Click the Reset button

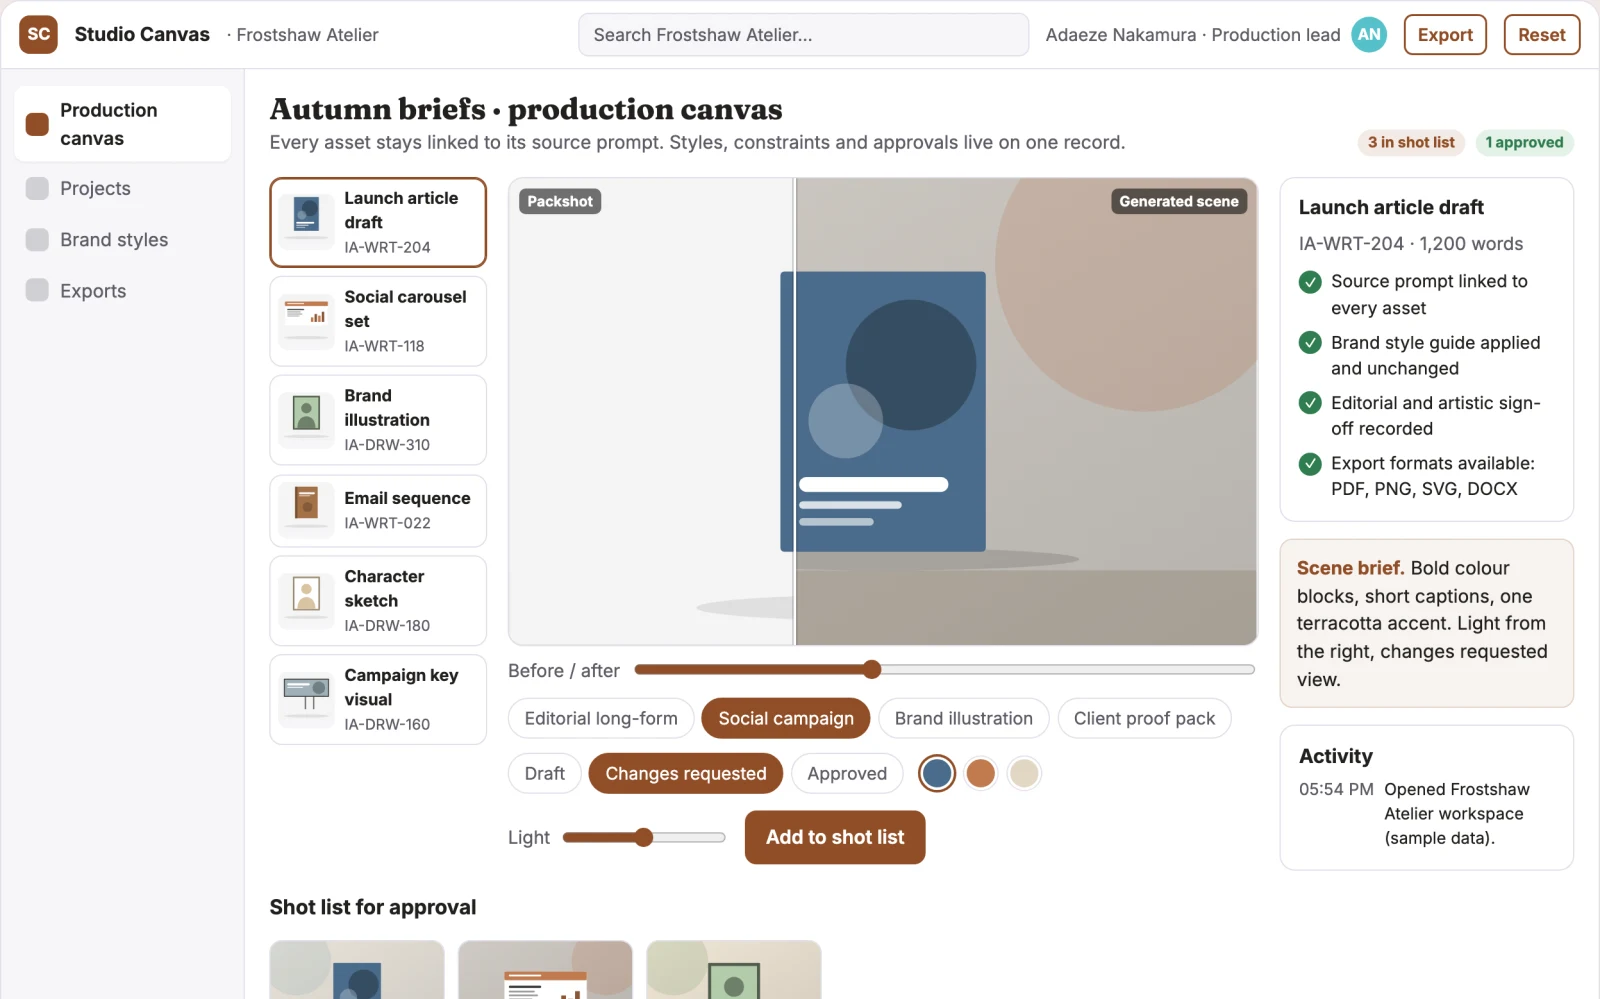(1542, 34)
